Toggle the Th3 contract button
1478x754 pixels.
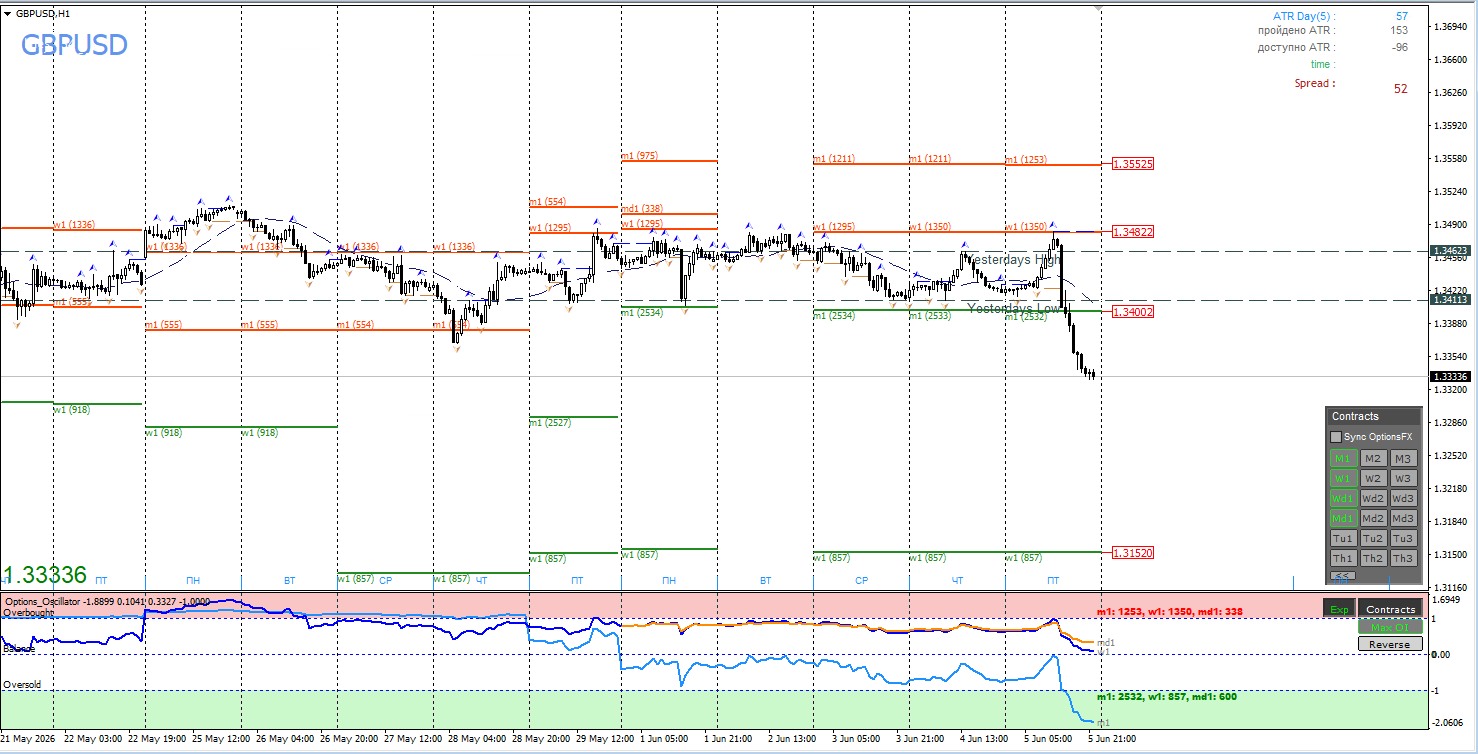tap(1404, 559)
